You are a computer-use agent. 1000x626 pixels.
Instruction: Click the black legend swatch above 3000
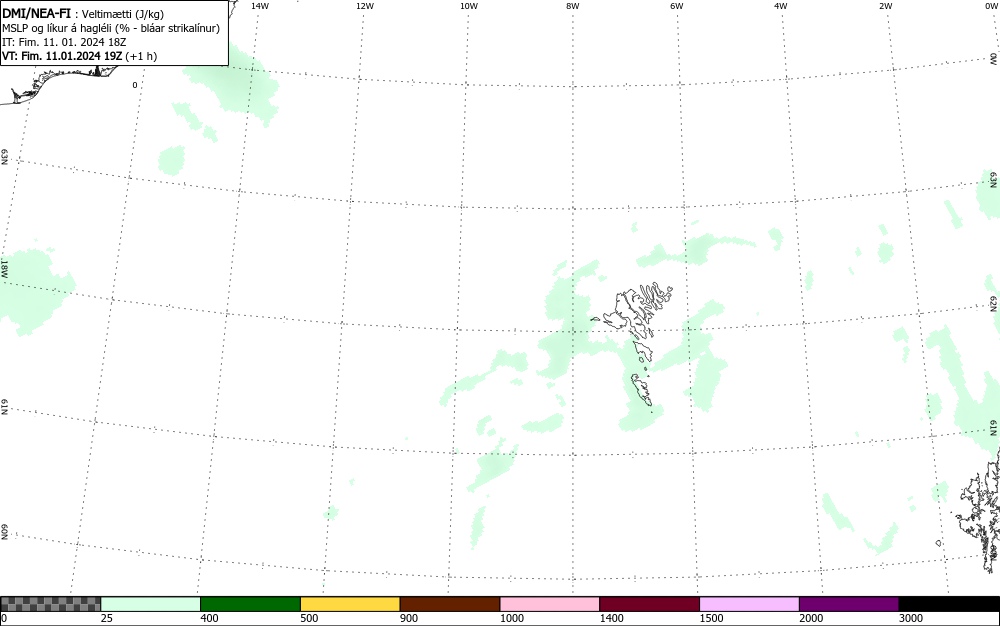click(x=949, y=604)
